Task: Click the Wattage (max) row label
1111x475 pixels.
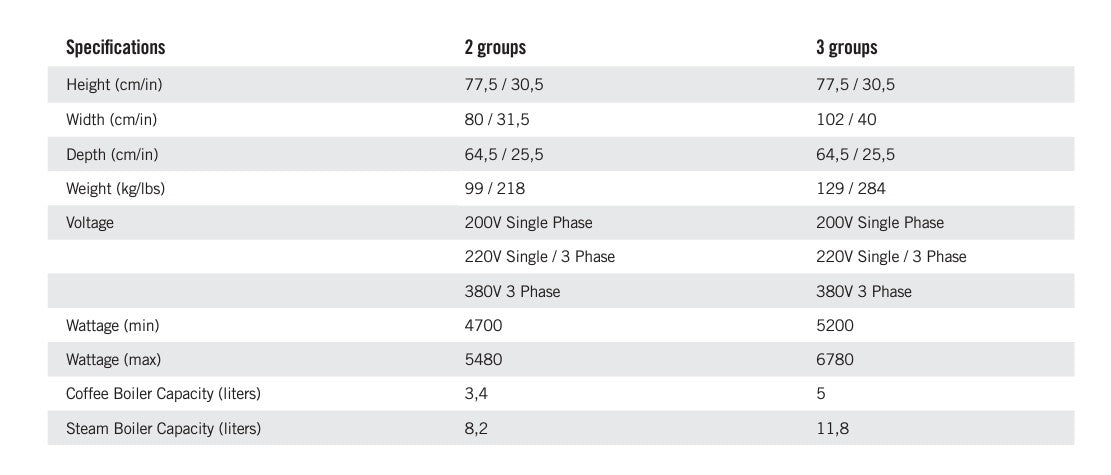Action: pyautogui.click(x=113, y=360)
